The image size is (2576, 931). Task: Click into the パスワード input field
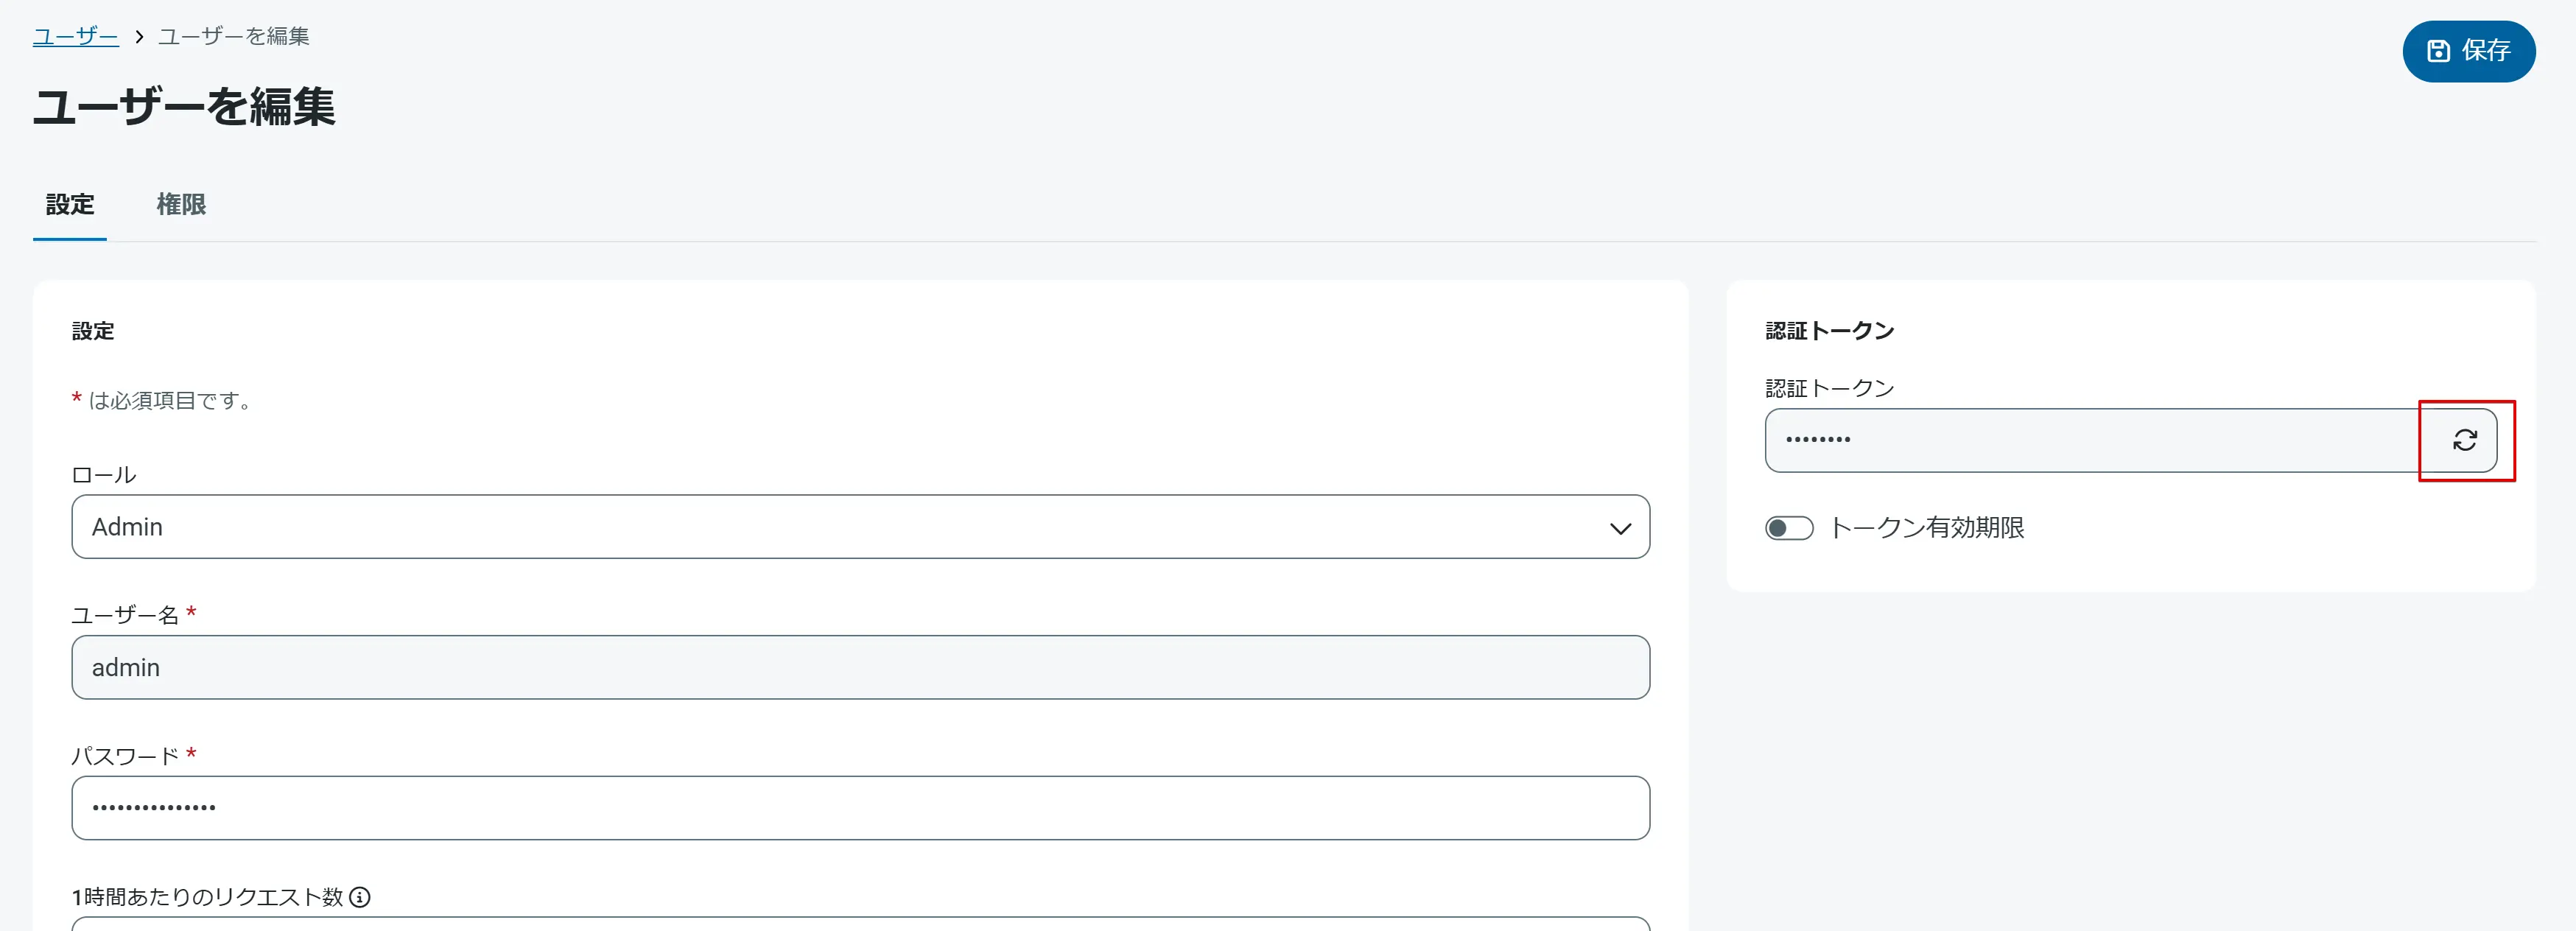coord(860,808)
